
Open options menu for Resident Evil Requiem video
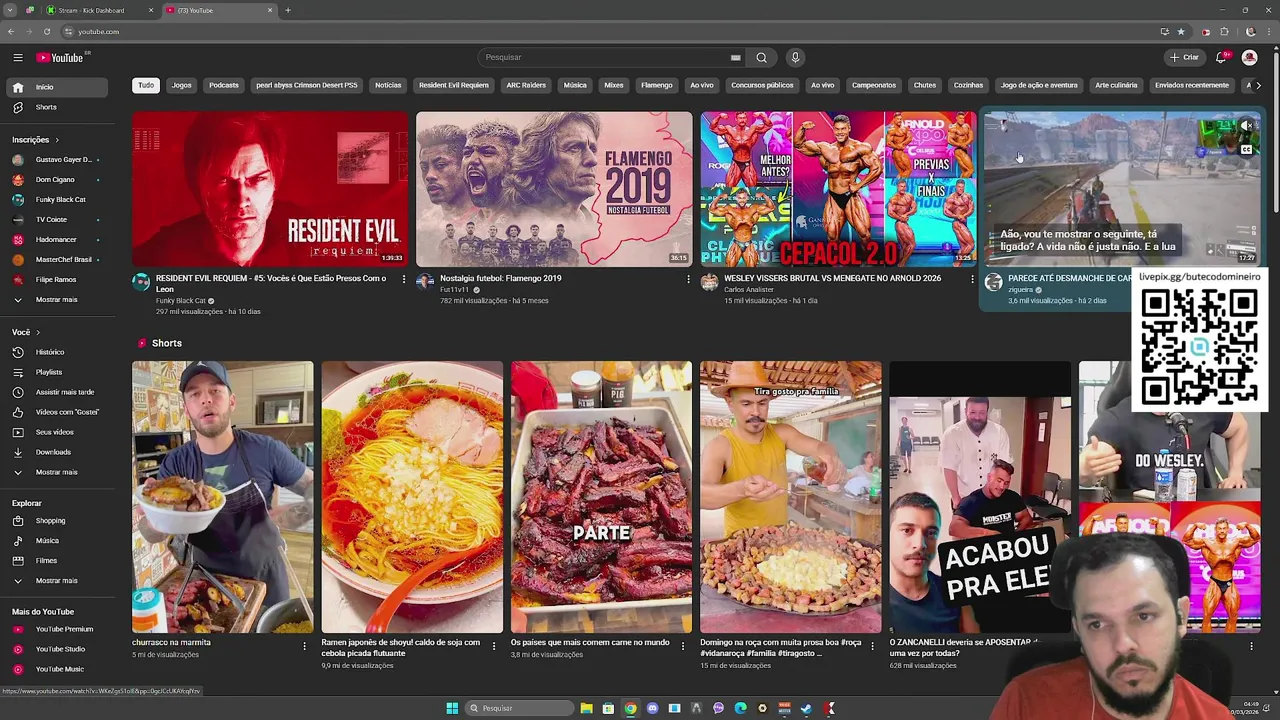[x=404, y=279]
